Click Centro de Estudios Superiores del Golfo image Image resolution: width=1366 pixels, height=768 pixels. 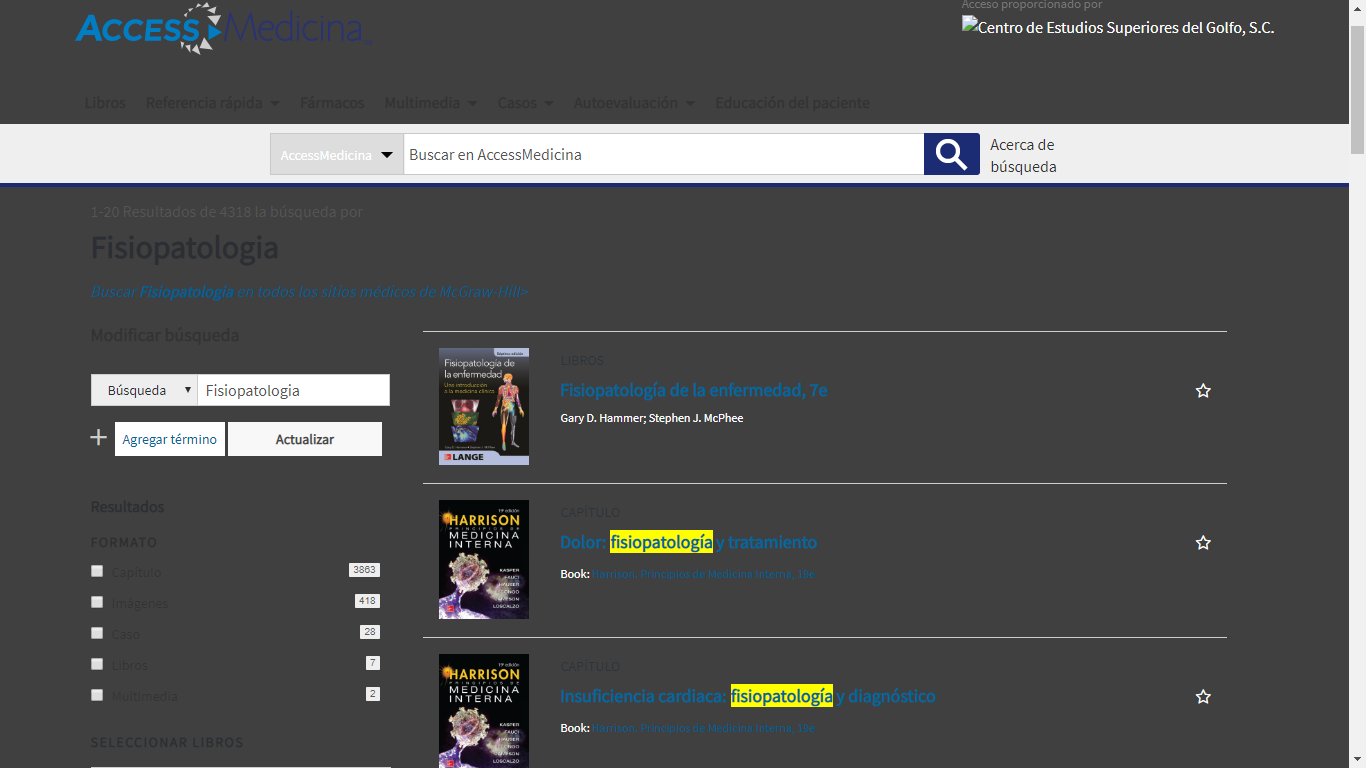click(1118, 27)
